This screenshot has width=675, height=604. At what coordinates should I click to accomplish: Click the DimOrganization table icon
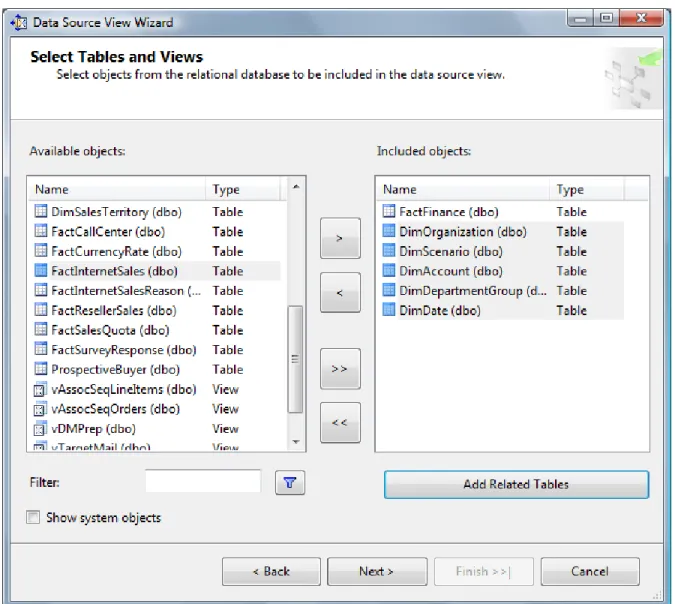point(389,231)
